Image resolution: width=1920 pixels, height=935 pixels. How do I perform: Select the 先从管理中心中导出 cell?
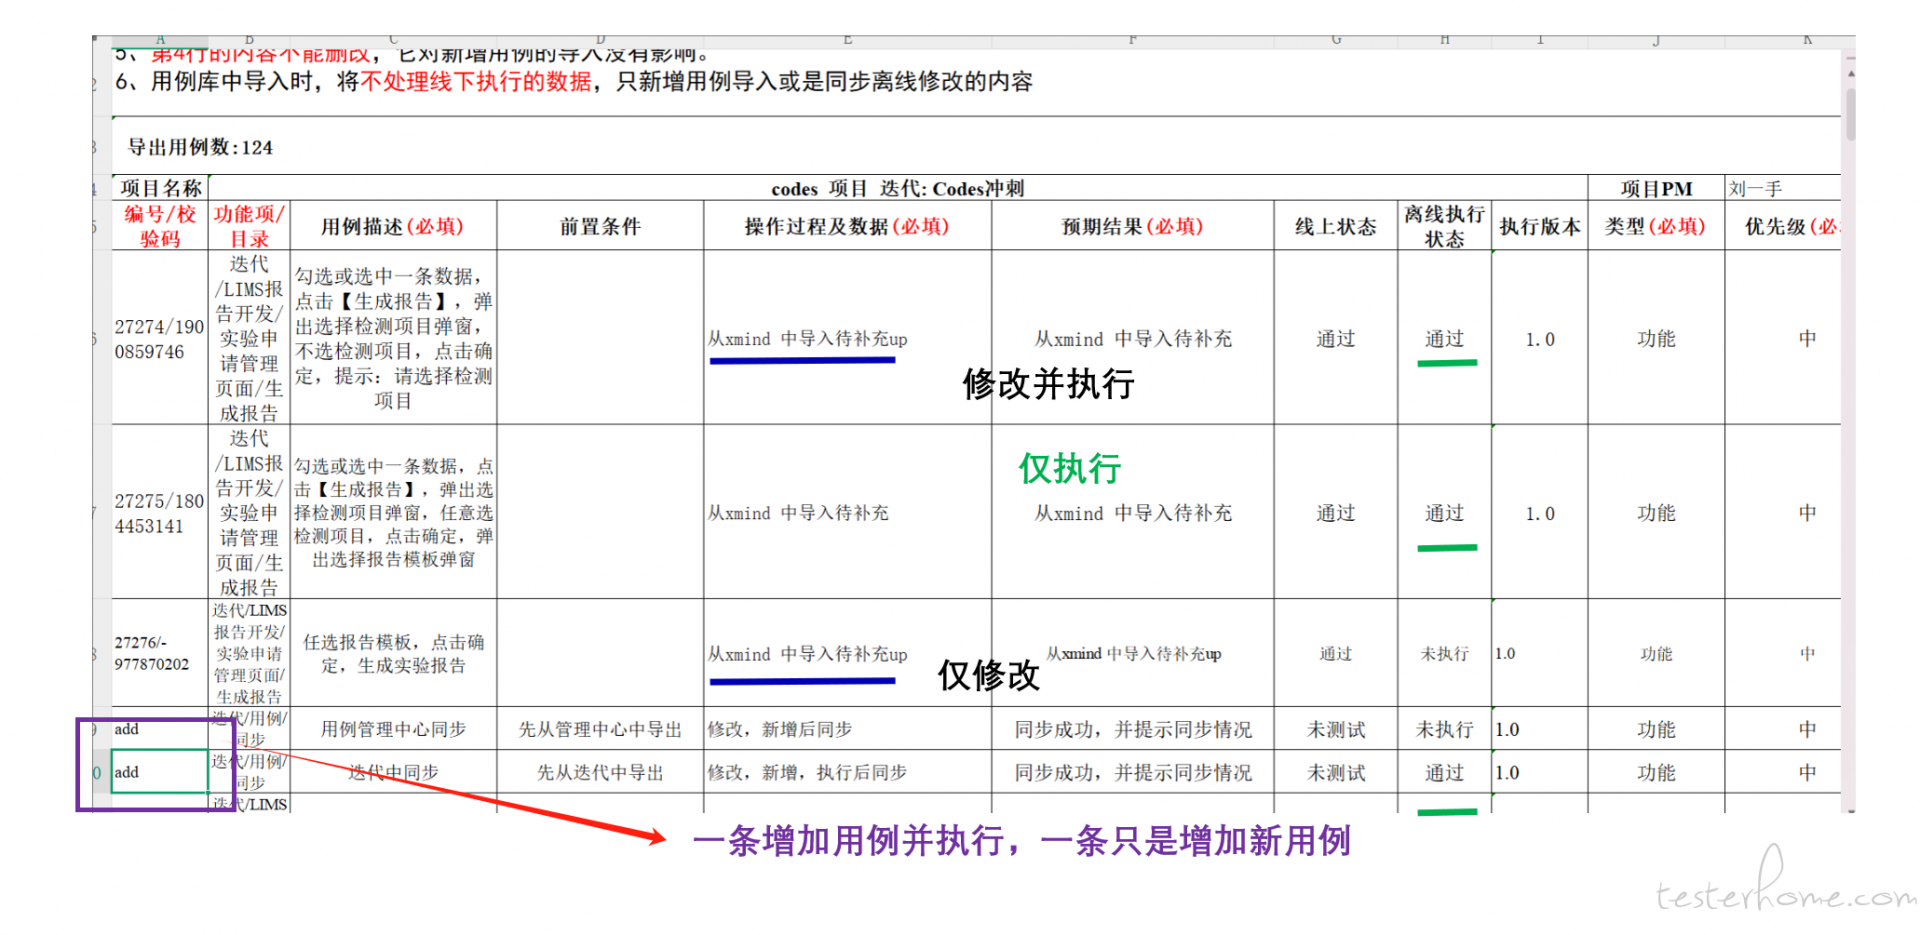pyautogui.click(x=600, y=730)
